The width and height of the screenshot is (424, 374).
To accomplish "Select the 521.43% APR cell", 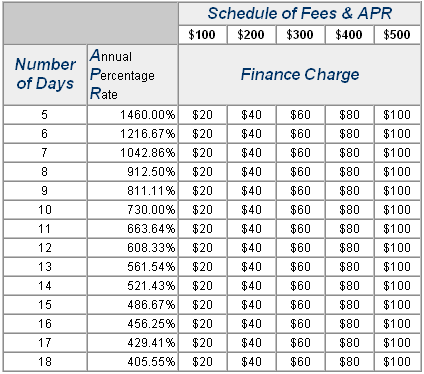I will tap(132, 286).
